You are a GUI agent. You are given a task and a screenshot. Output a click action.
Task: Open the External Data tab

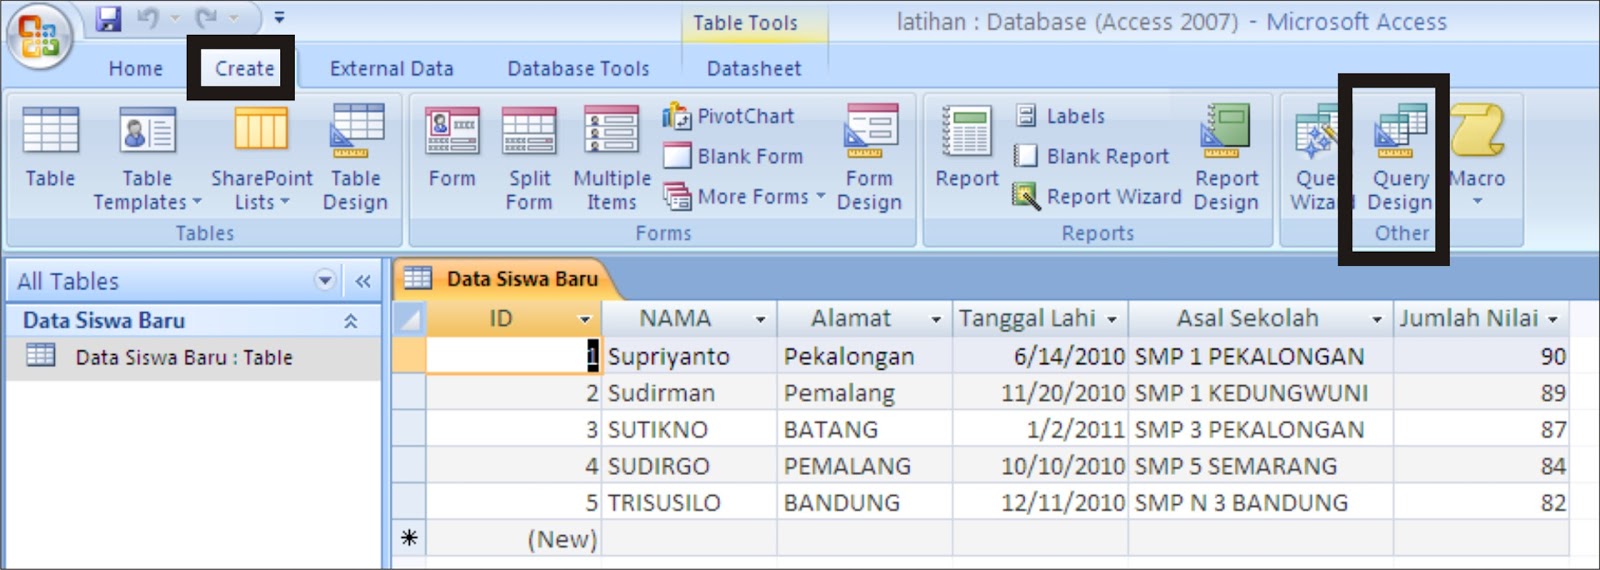click(391, 68)
